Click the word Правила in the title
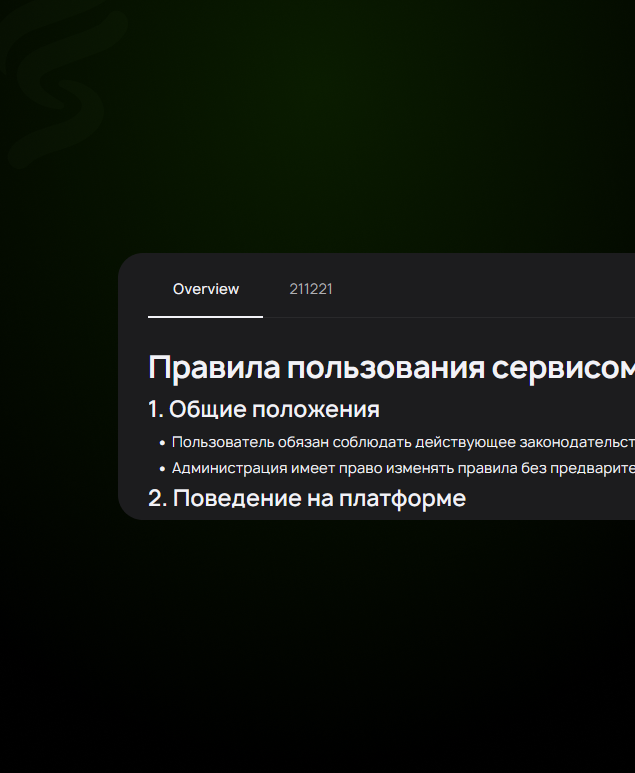The height and width of the screenshot is (773, 635). click(214, 367)
